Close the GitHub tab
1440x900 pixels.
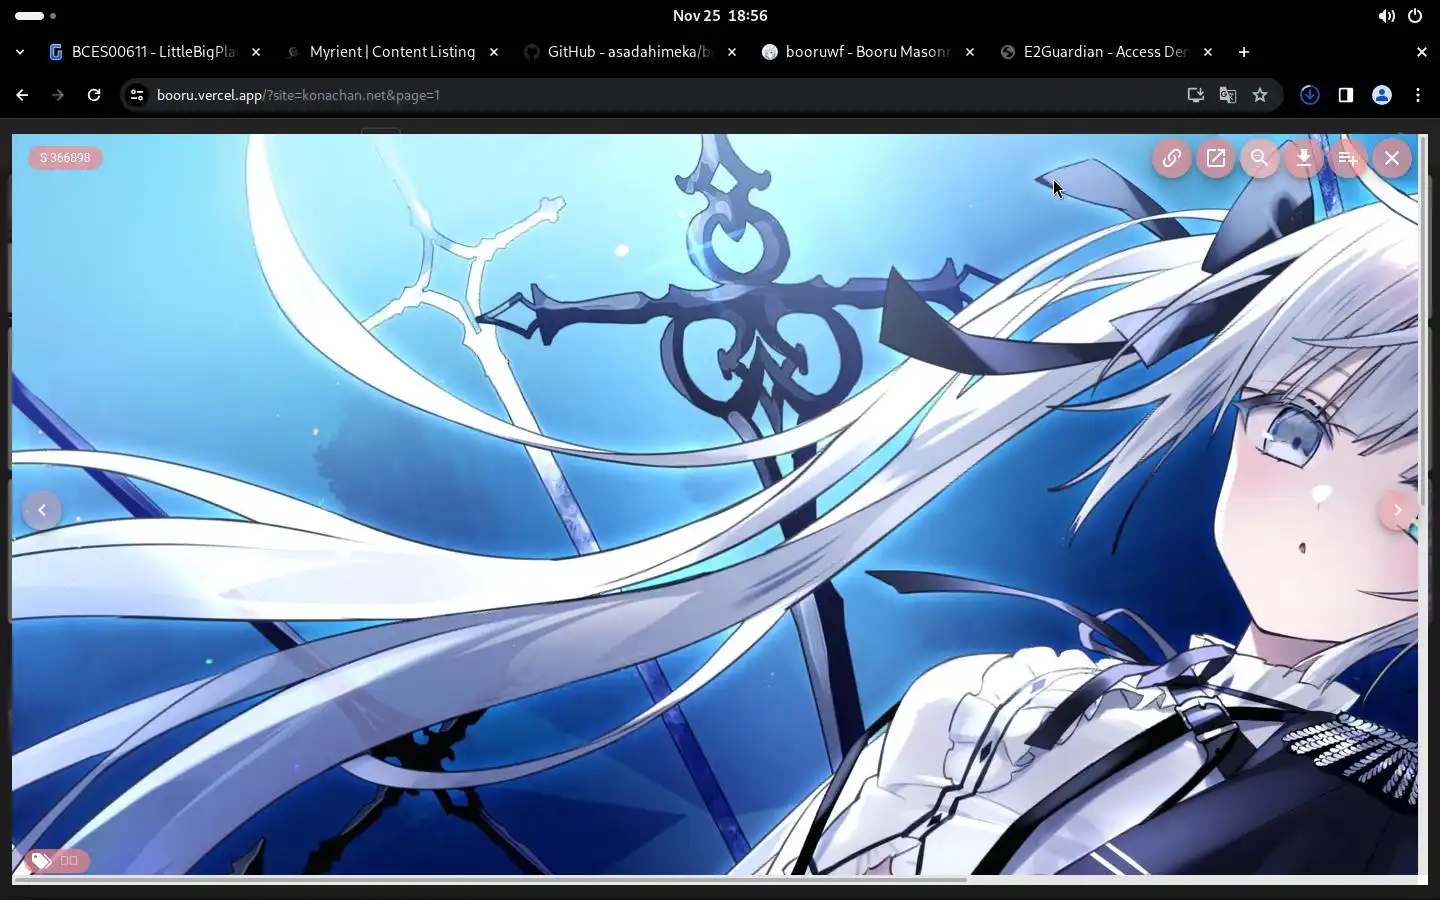[732, 52]
